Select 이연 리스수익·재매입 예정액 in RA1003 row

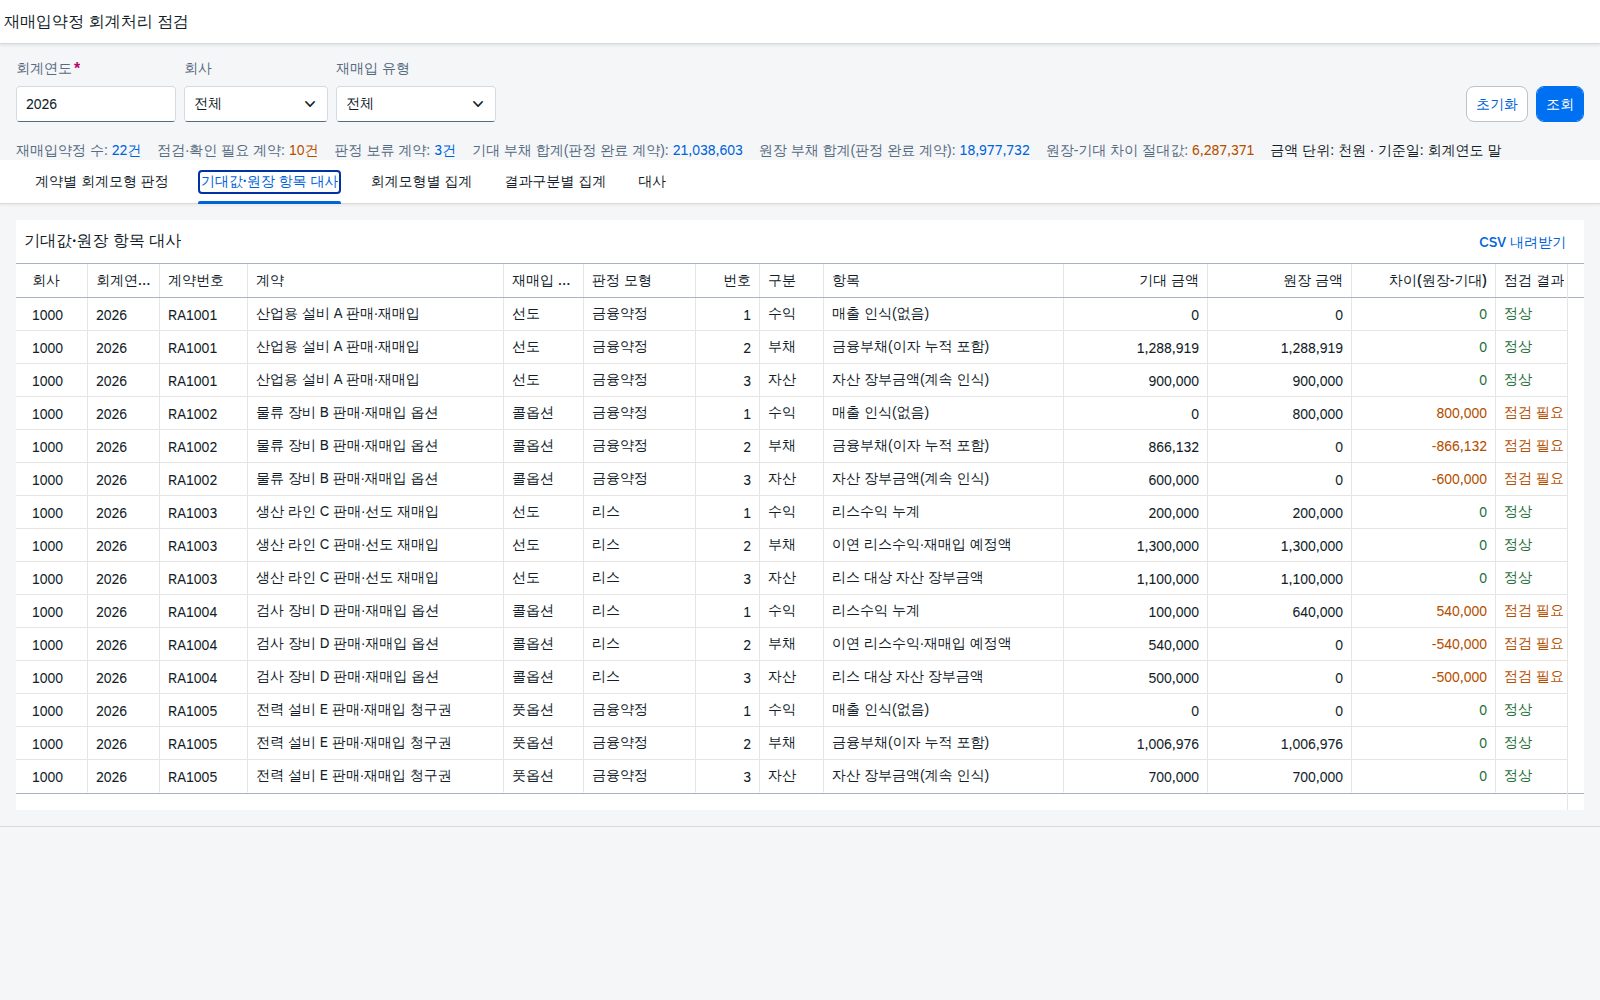point(921,545)
